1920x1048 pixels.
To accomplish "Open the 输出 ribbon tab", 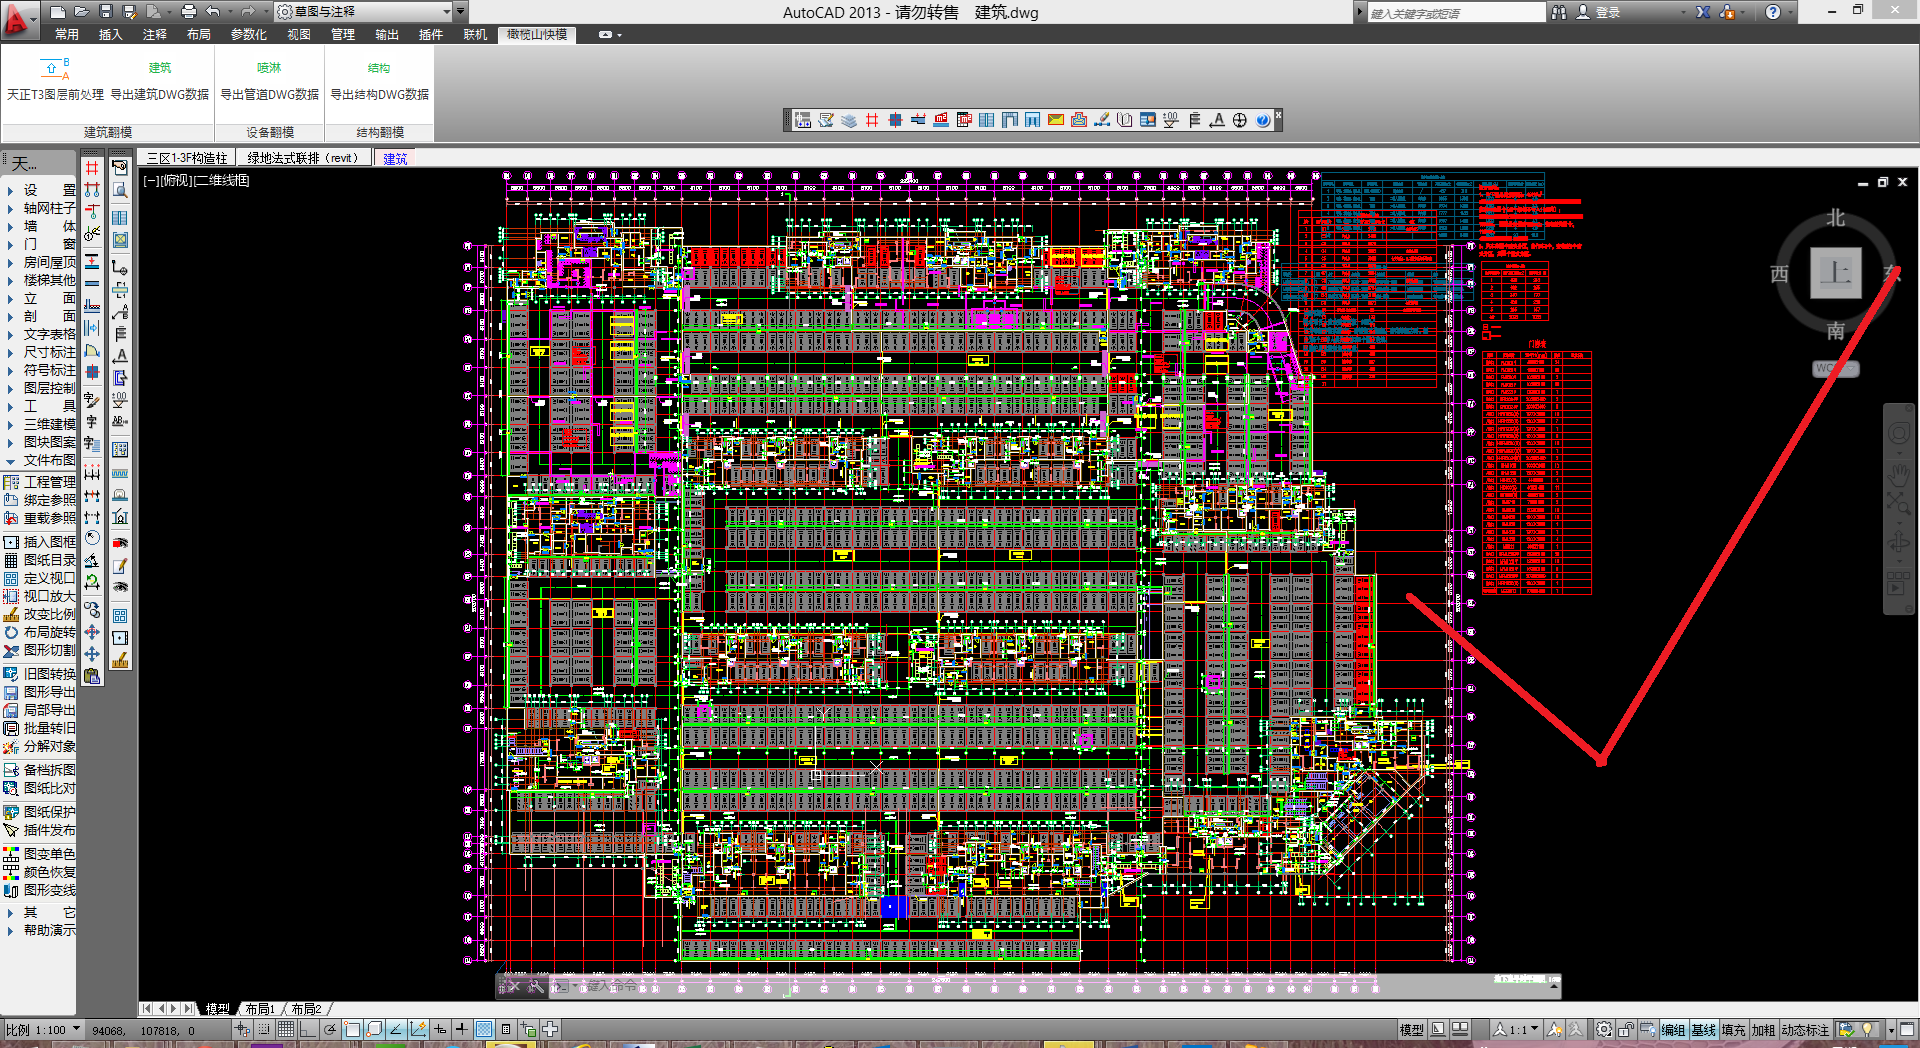I will pos(387,34).
